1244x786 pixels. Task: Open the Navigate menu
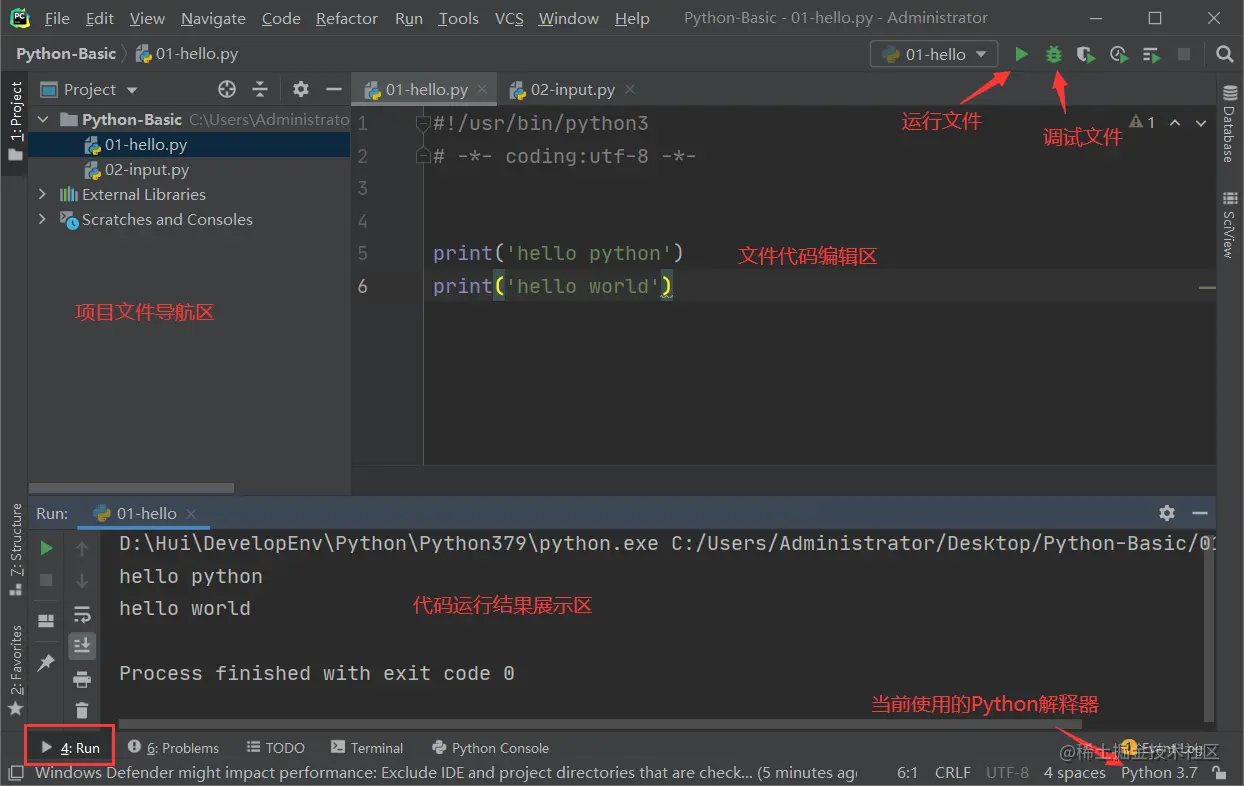213,18
